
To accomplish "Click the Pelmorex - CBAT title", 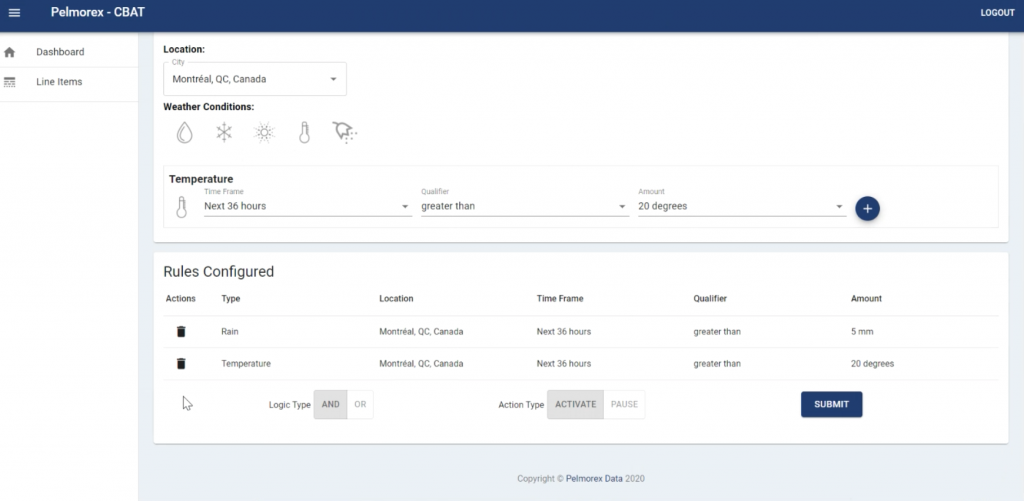I will coord(98,12).
